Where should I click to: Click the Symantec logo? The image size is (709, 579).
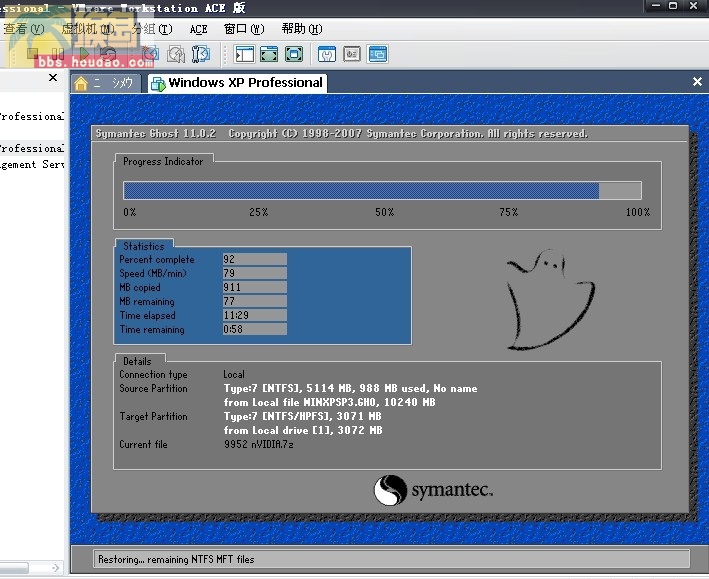click(433, 490)
